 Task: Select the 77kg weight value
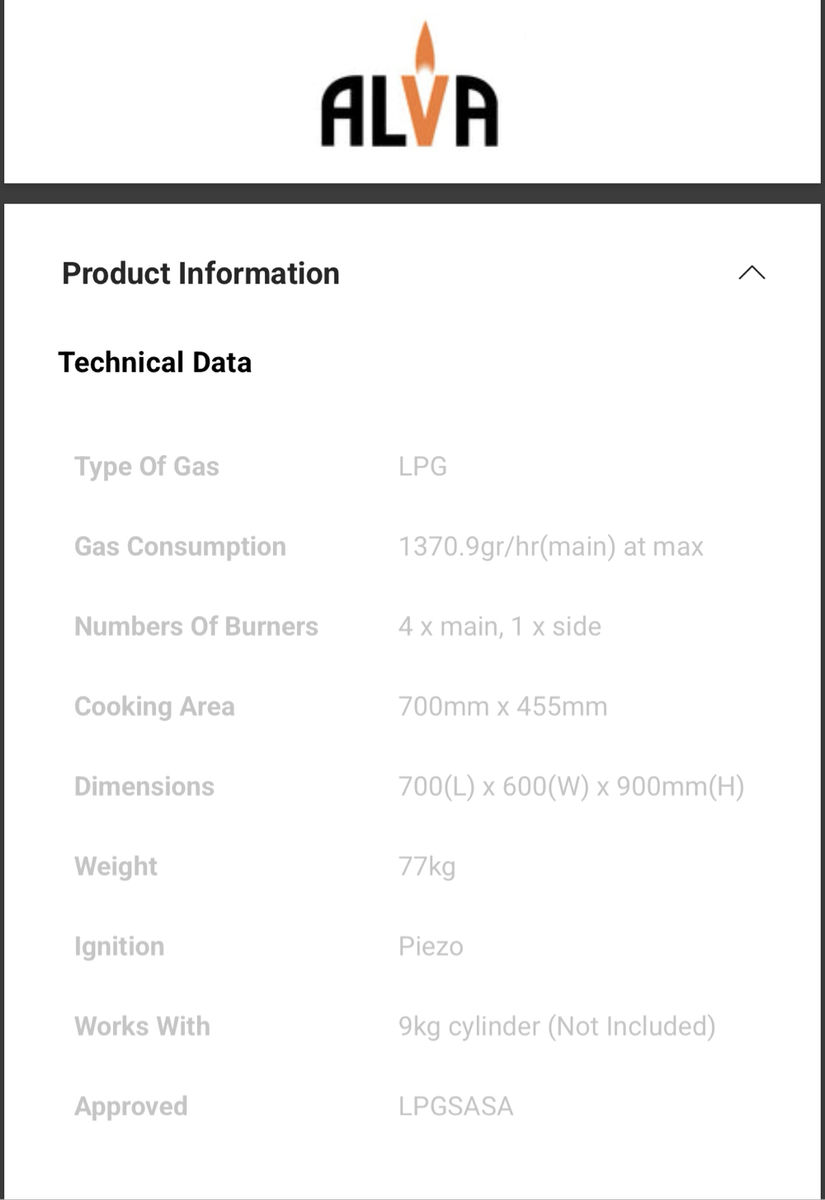pos(426,866)
